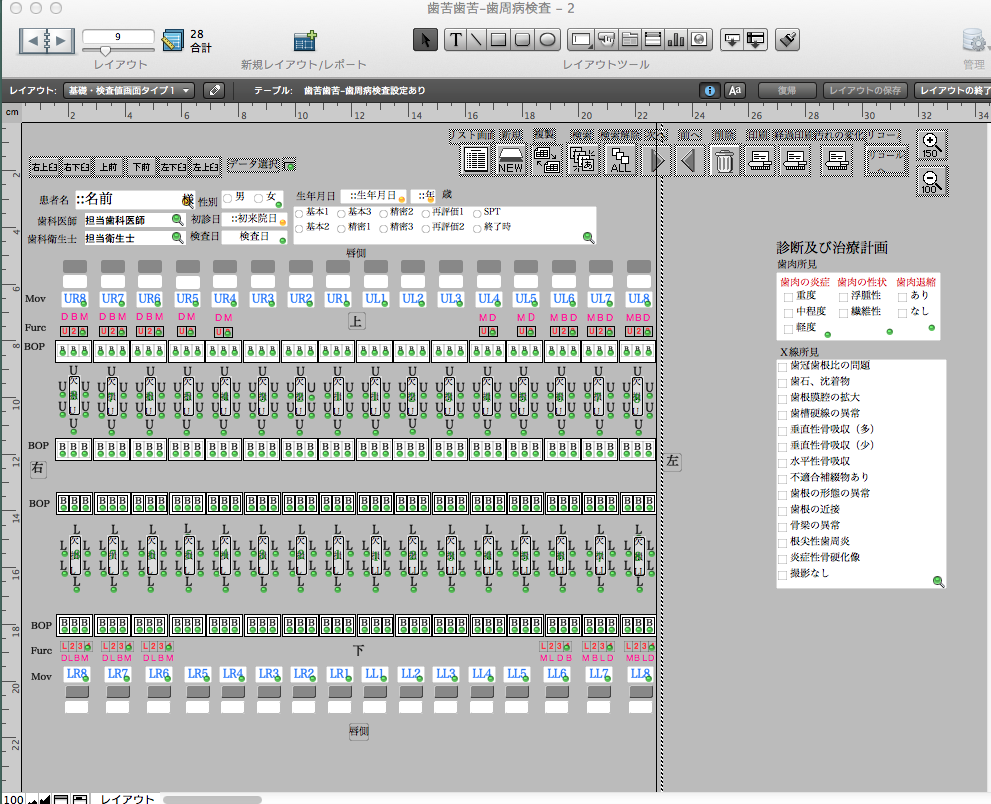This screenshot has width=991, height=804.
Task: Click the 診断及び治療計画 heading text
Action: [832, 248]
